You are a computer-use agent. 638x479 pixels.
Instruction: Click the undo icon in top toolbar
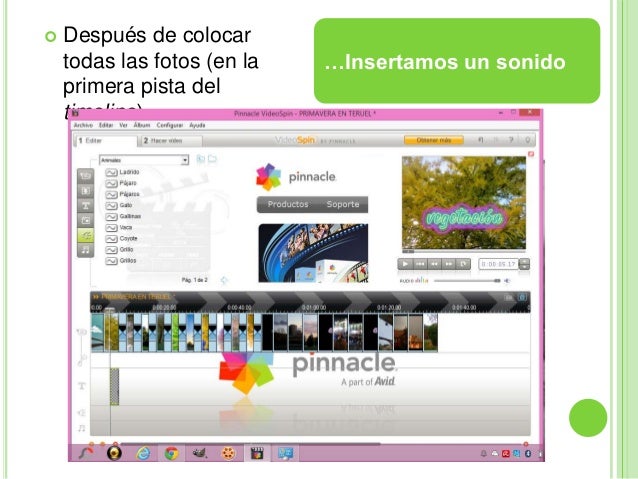tap(481, 140)
